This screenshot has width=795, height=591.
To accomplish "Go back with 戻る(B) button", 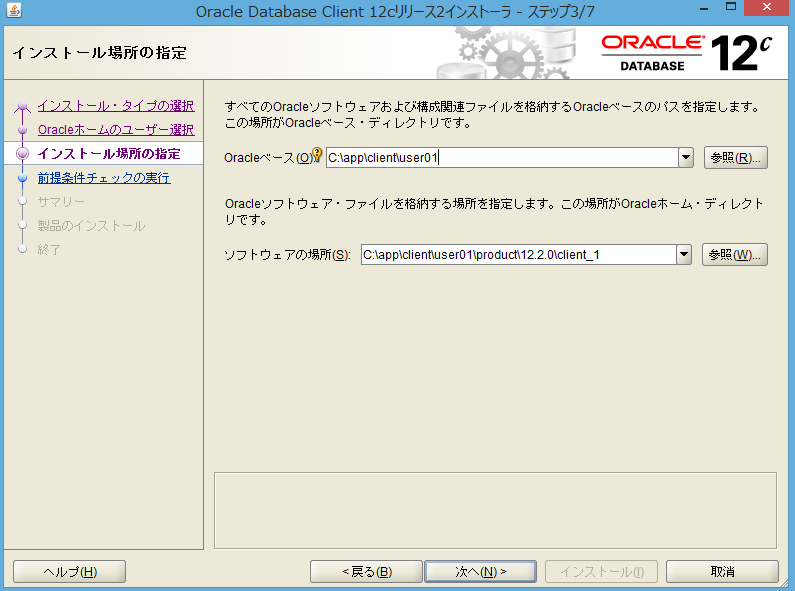I will (366, 572).
